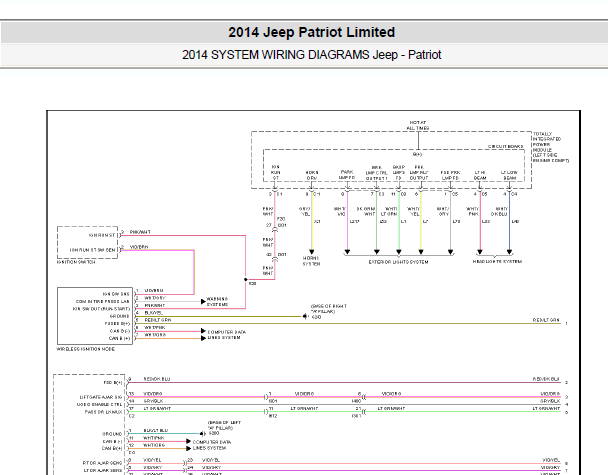Click "IGN SW OUT (RUN-START)" terminal label
Image resolution: width=608 pixels, height=475 pixels.
tap(101, 309)
